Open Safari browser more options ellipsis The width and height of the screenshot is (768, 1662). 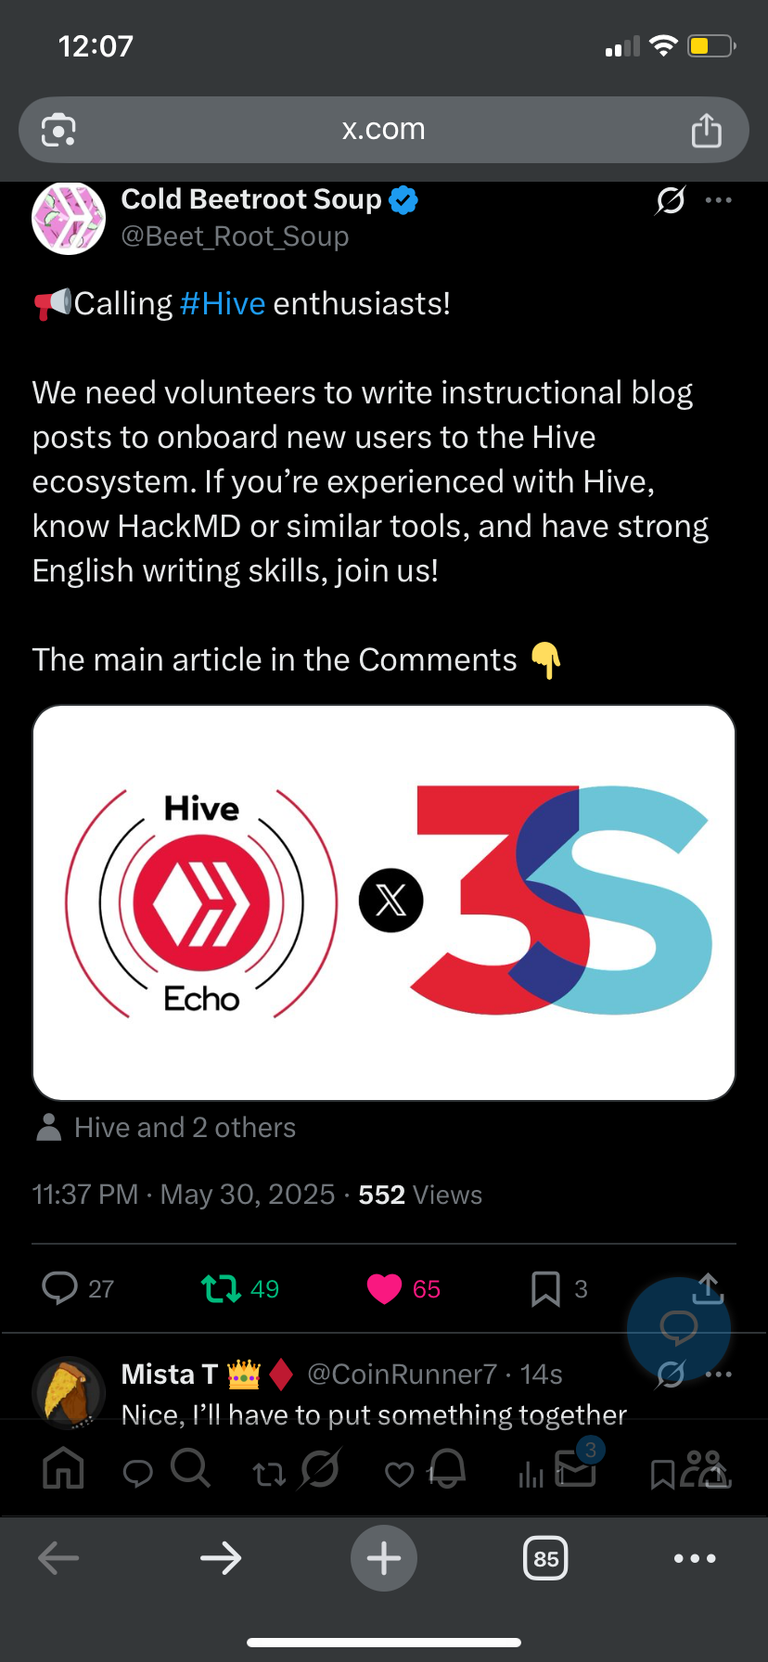pos(694,1558)
